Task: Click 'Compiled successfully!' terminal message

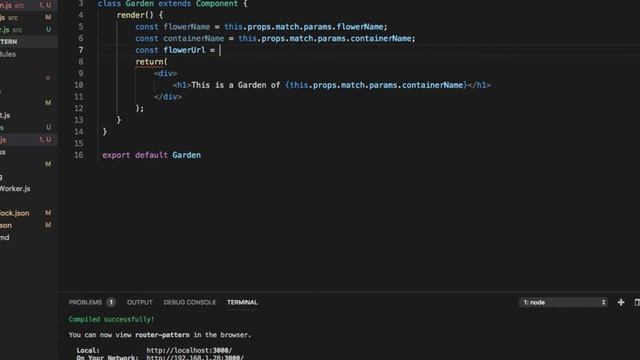Action: [x=111, y=319]
